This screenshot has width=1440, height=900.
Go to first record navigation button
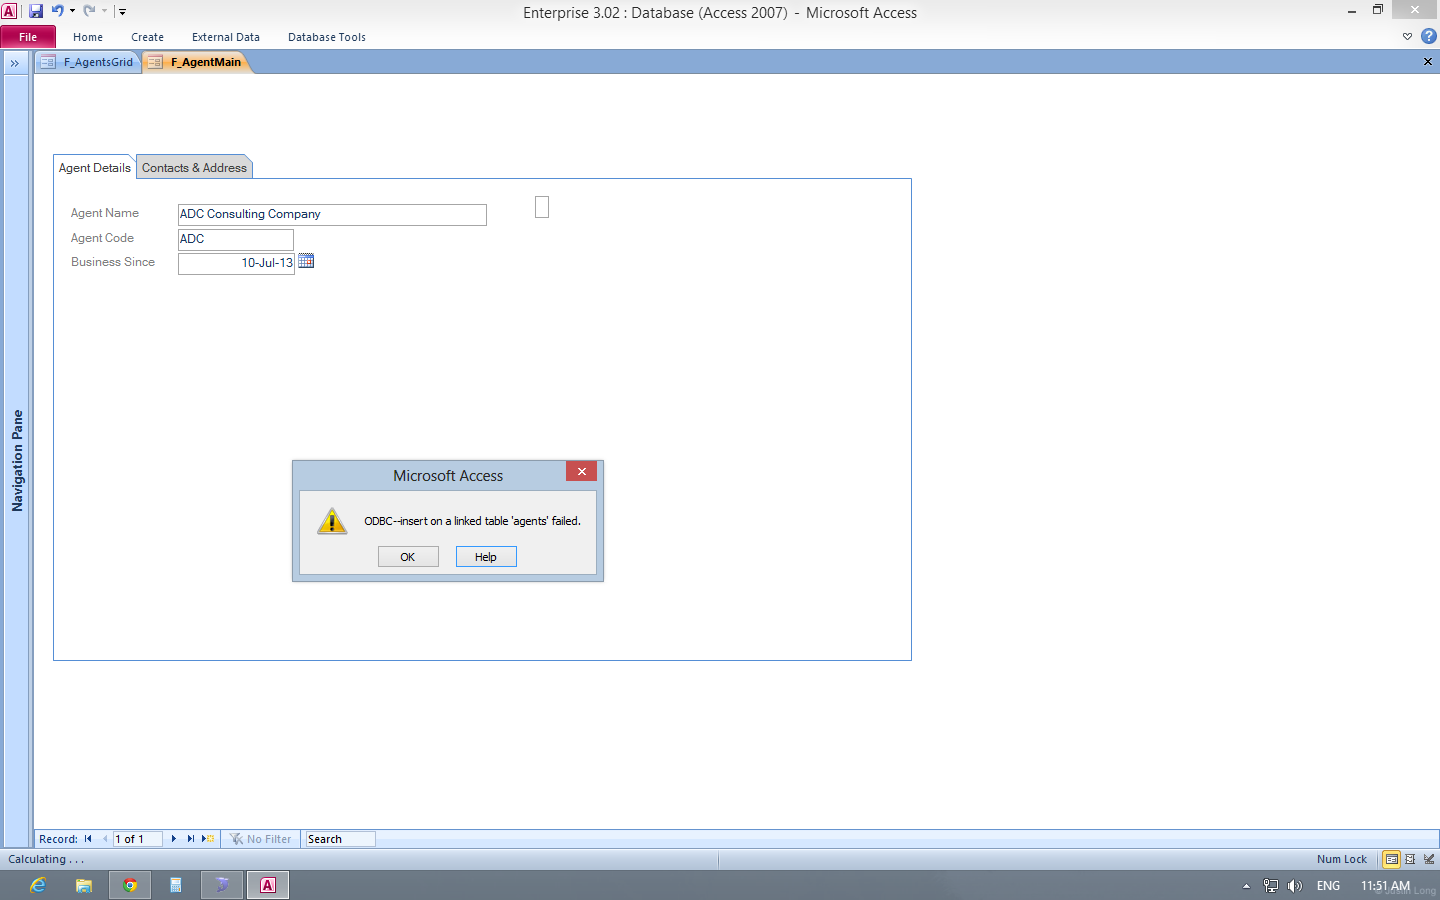88,839
